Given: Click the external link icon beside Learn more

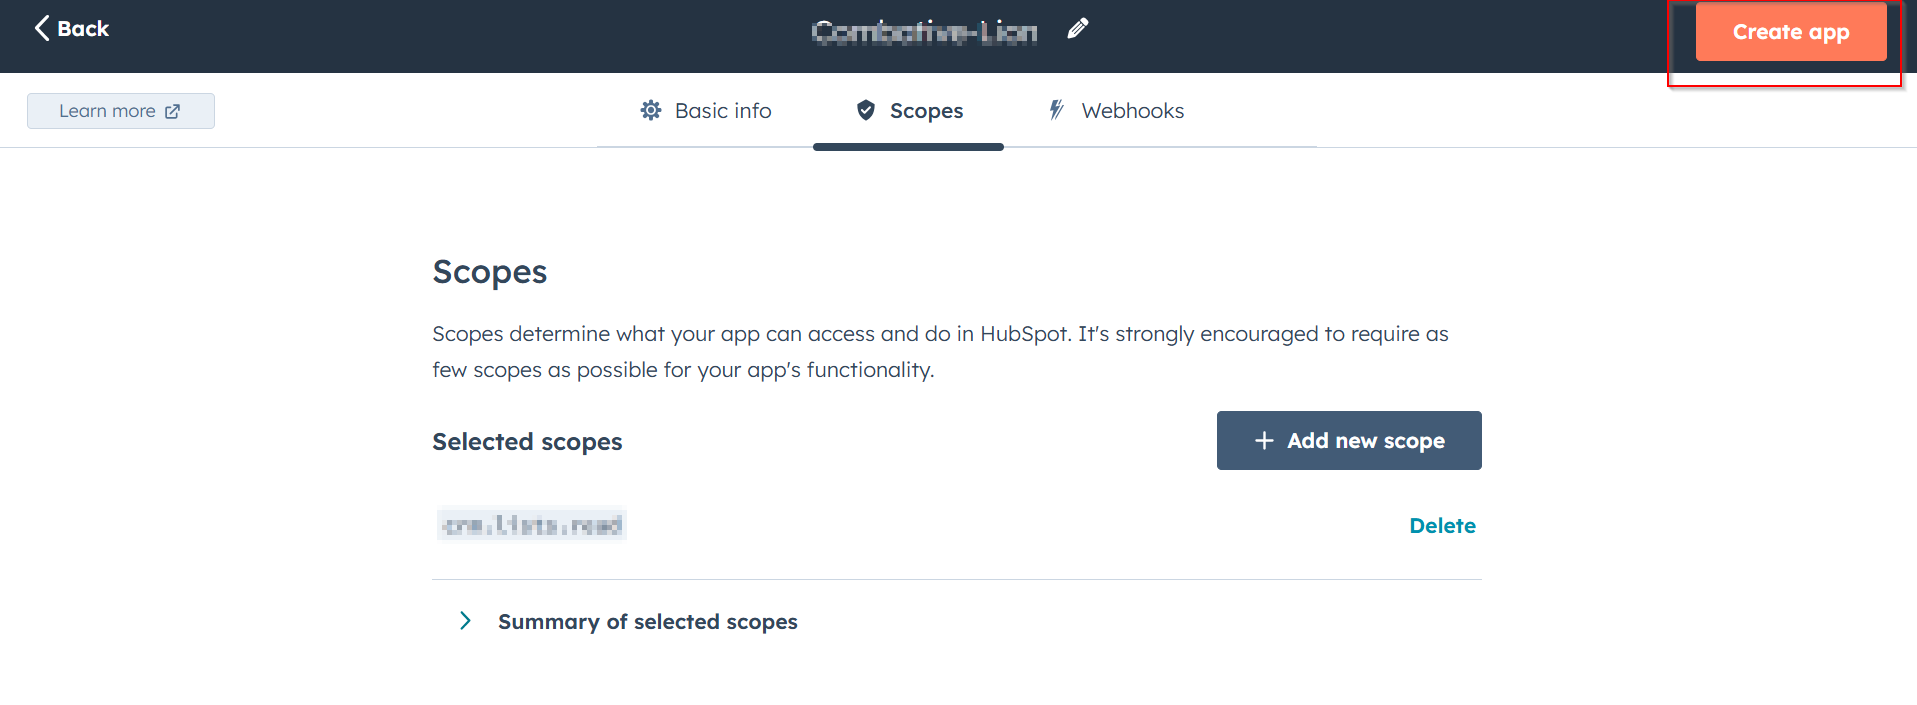Looking at the screenshot, I should coord(172,111).
